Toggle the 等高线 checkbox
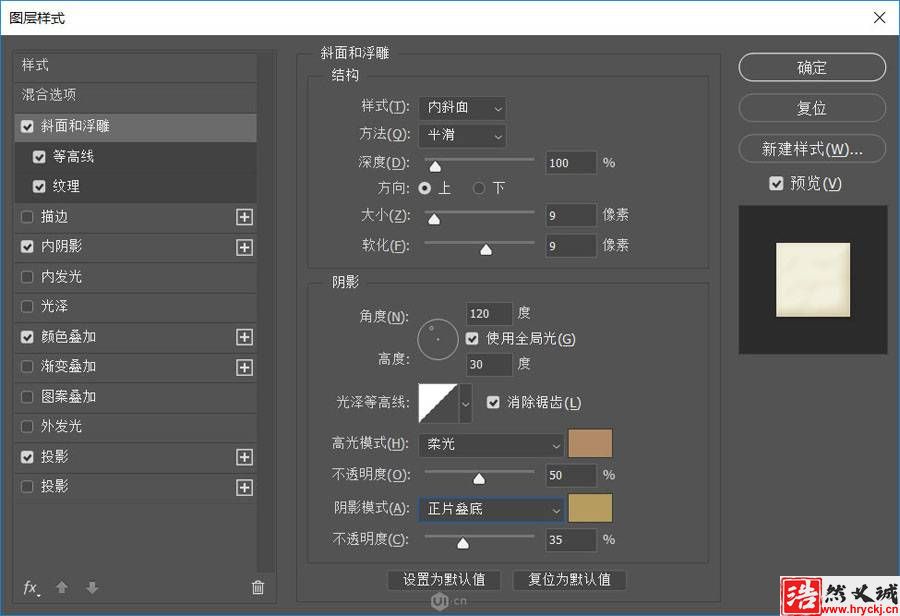 click(x=39, y=157)
